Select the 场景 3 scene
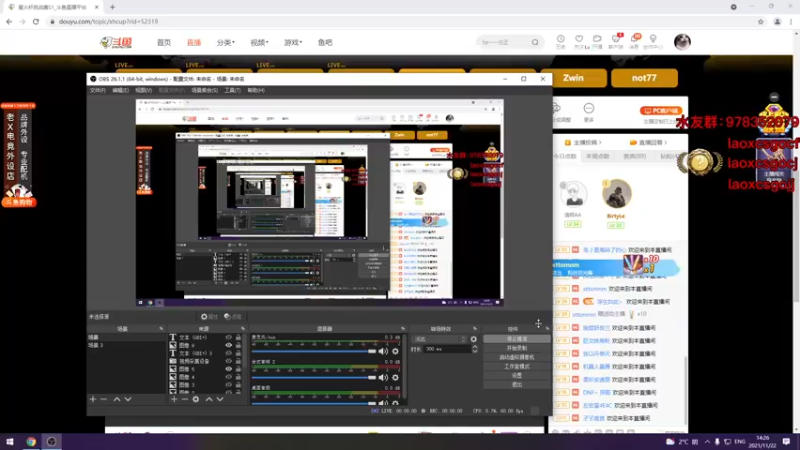The image size is (800, 450). [x=126, y=345]
